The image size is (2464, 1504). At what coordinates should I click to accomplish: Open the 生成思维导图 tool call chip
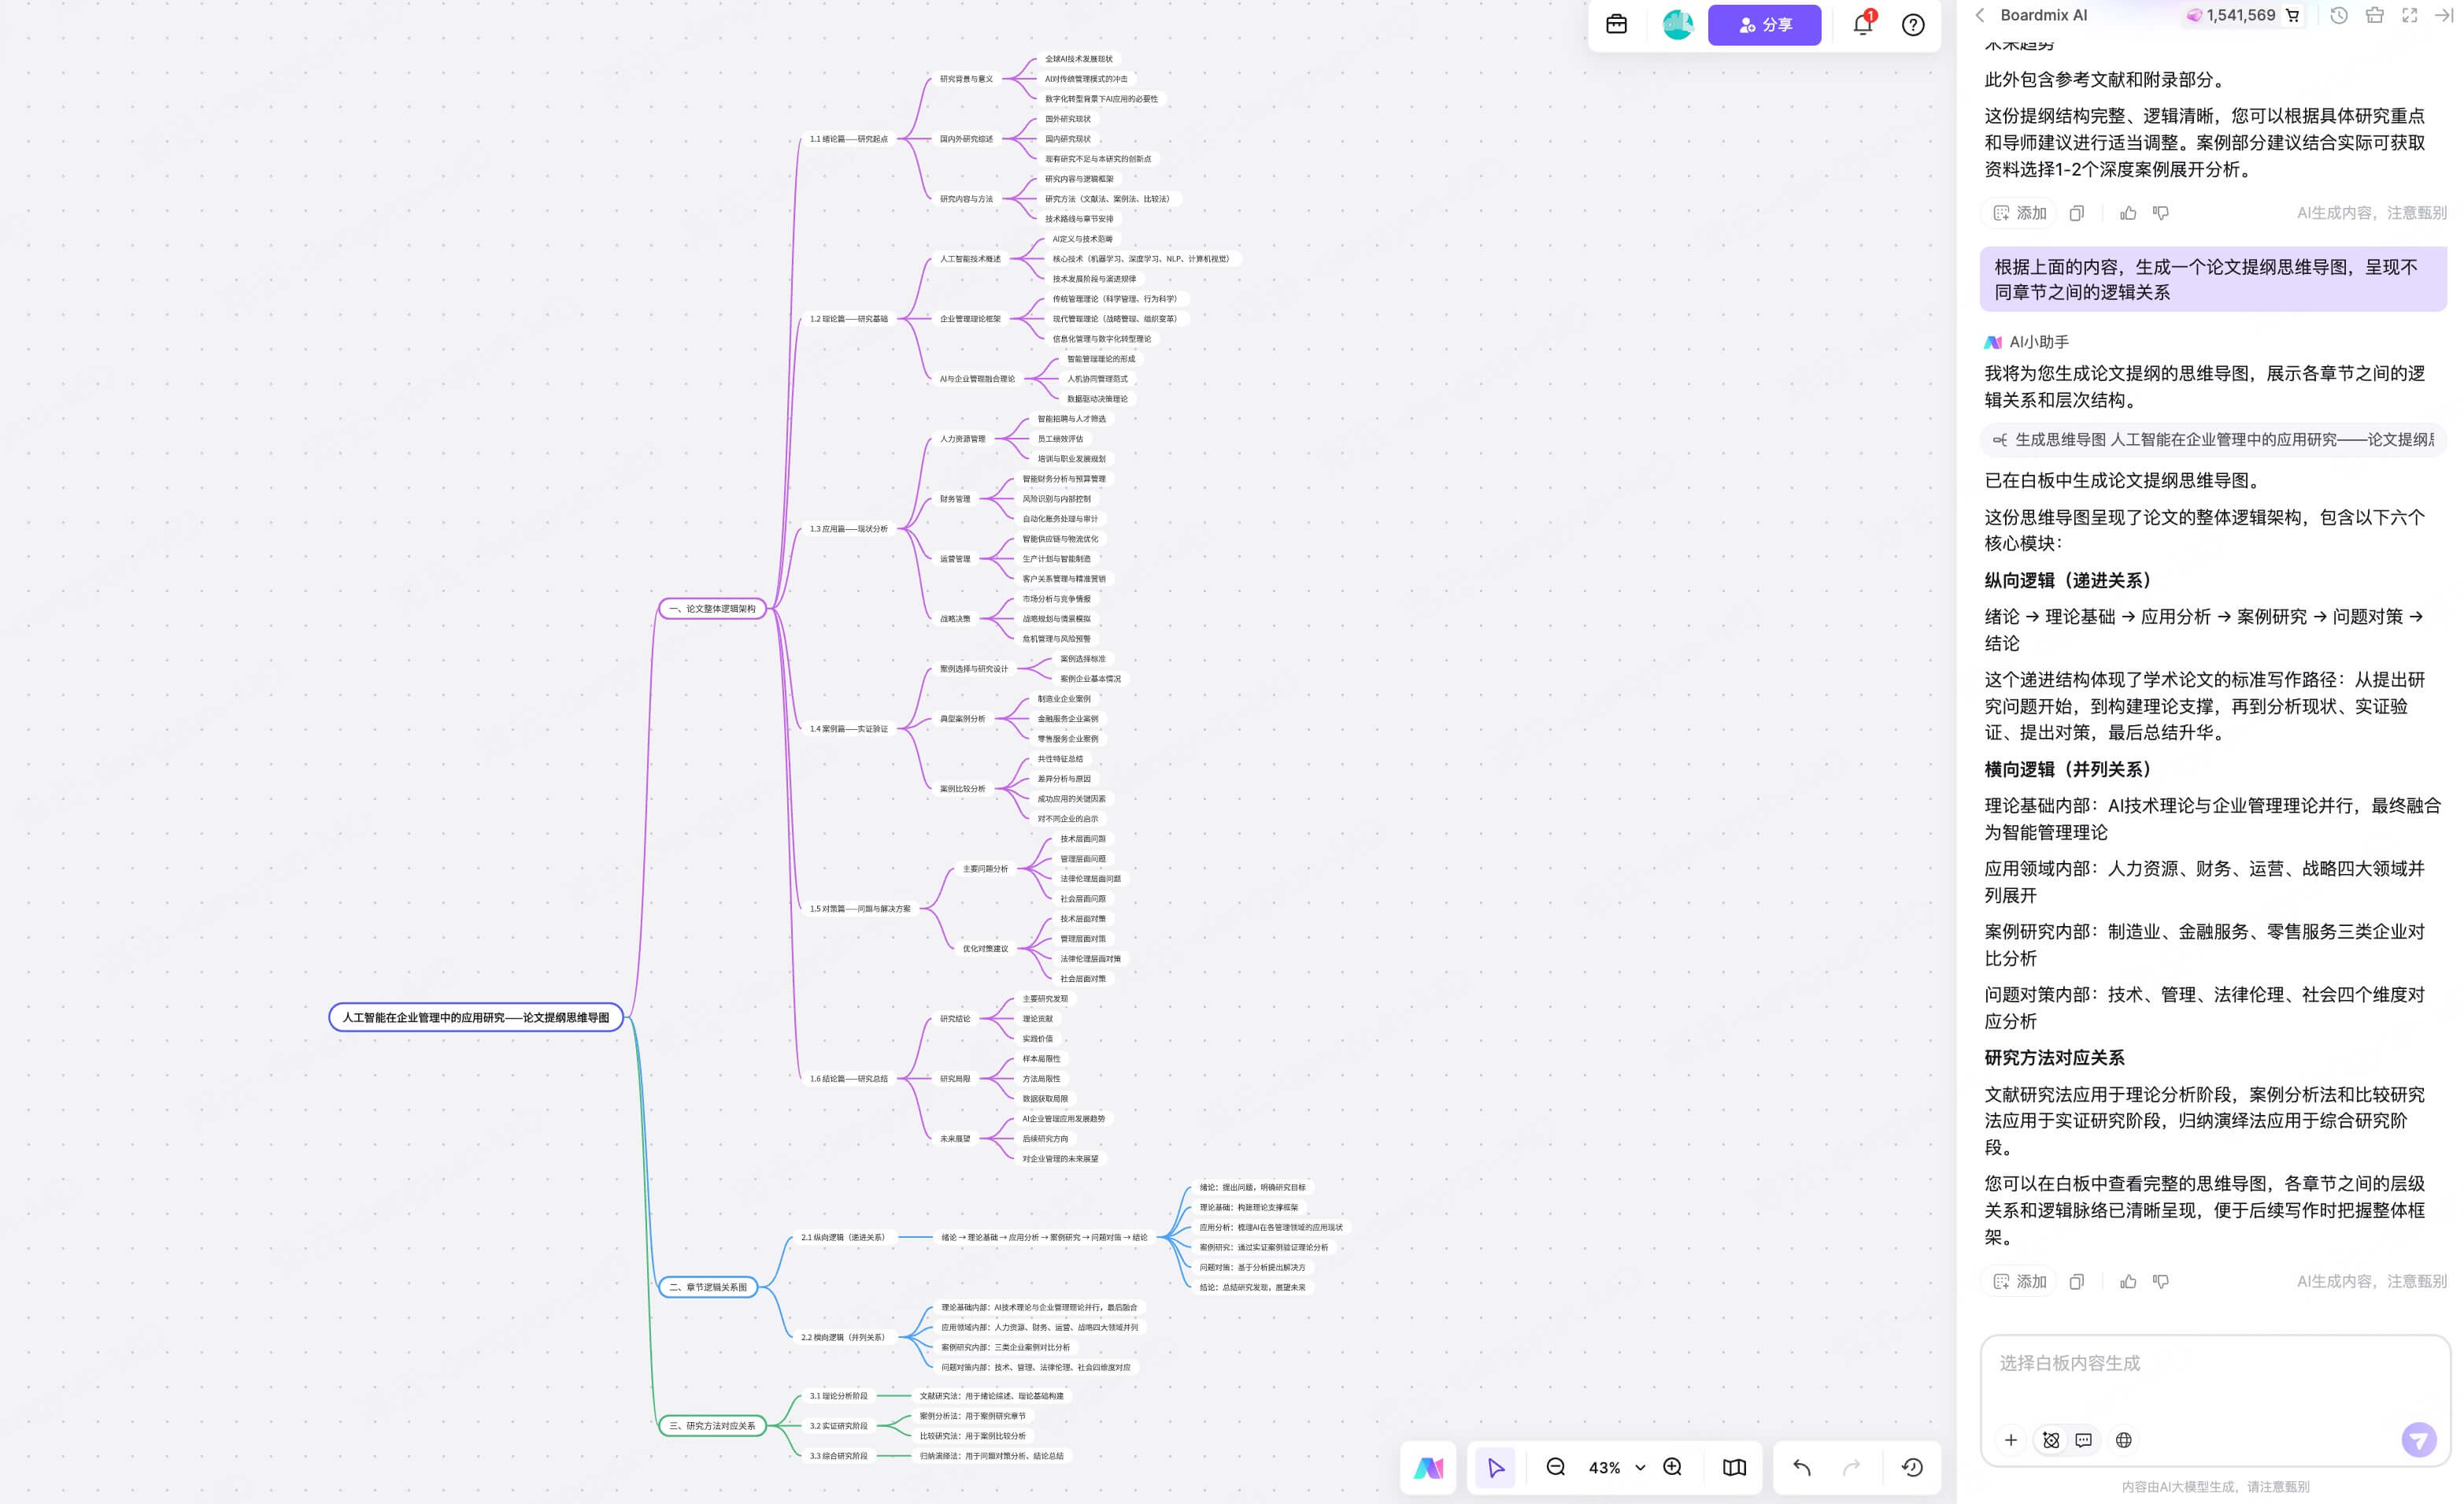coord(2213,439)
